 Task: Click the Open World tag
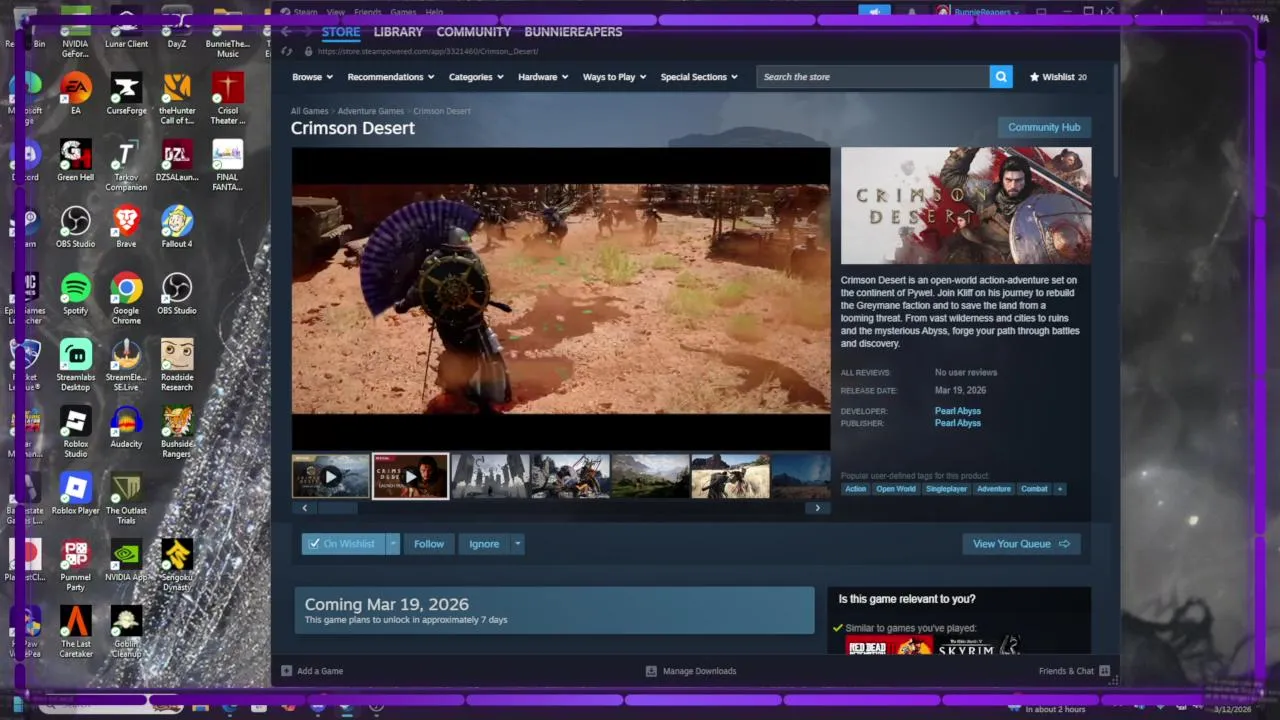pos(896,489)
